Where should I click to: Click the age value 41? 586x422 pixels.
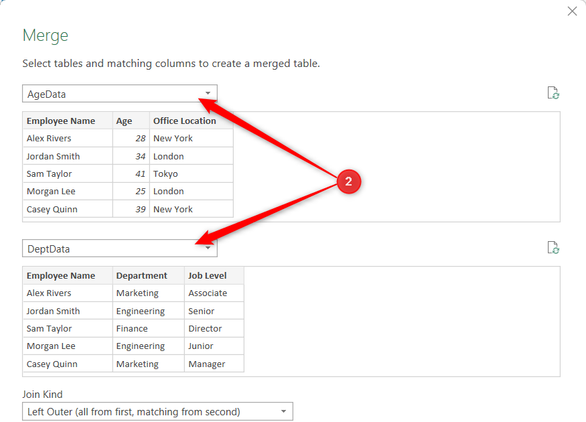131,174
